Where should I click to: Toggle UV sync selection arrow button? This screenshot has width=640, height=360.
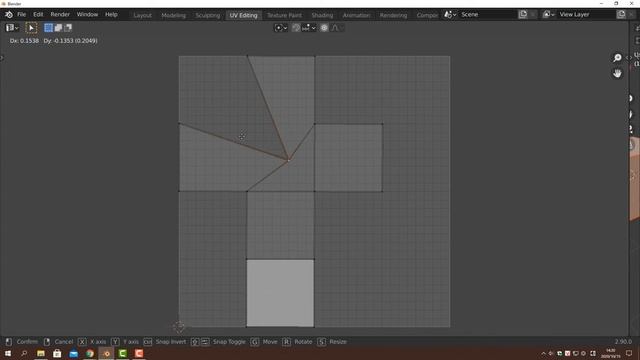[x=31, y=28]
